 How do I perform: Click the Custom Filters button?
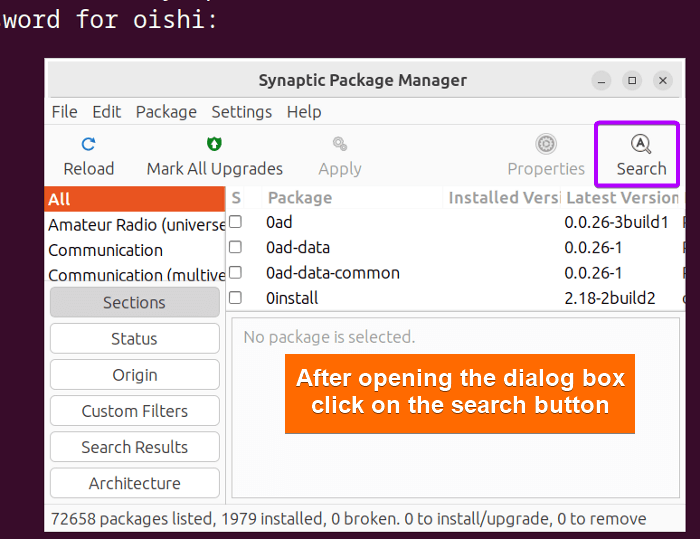[x=135, y=411]
